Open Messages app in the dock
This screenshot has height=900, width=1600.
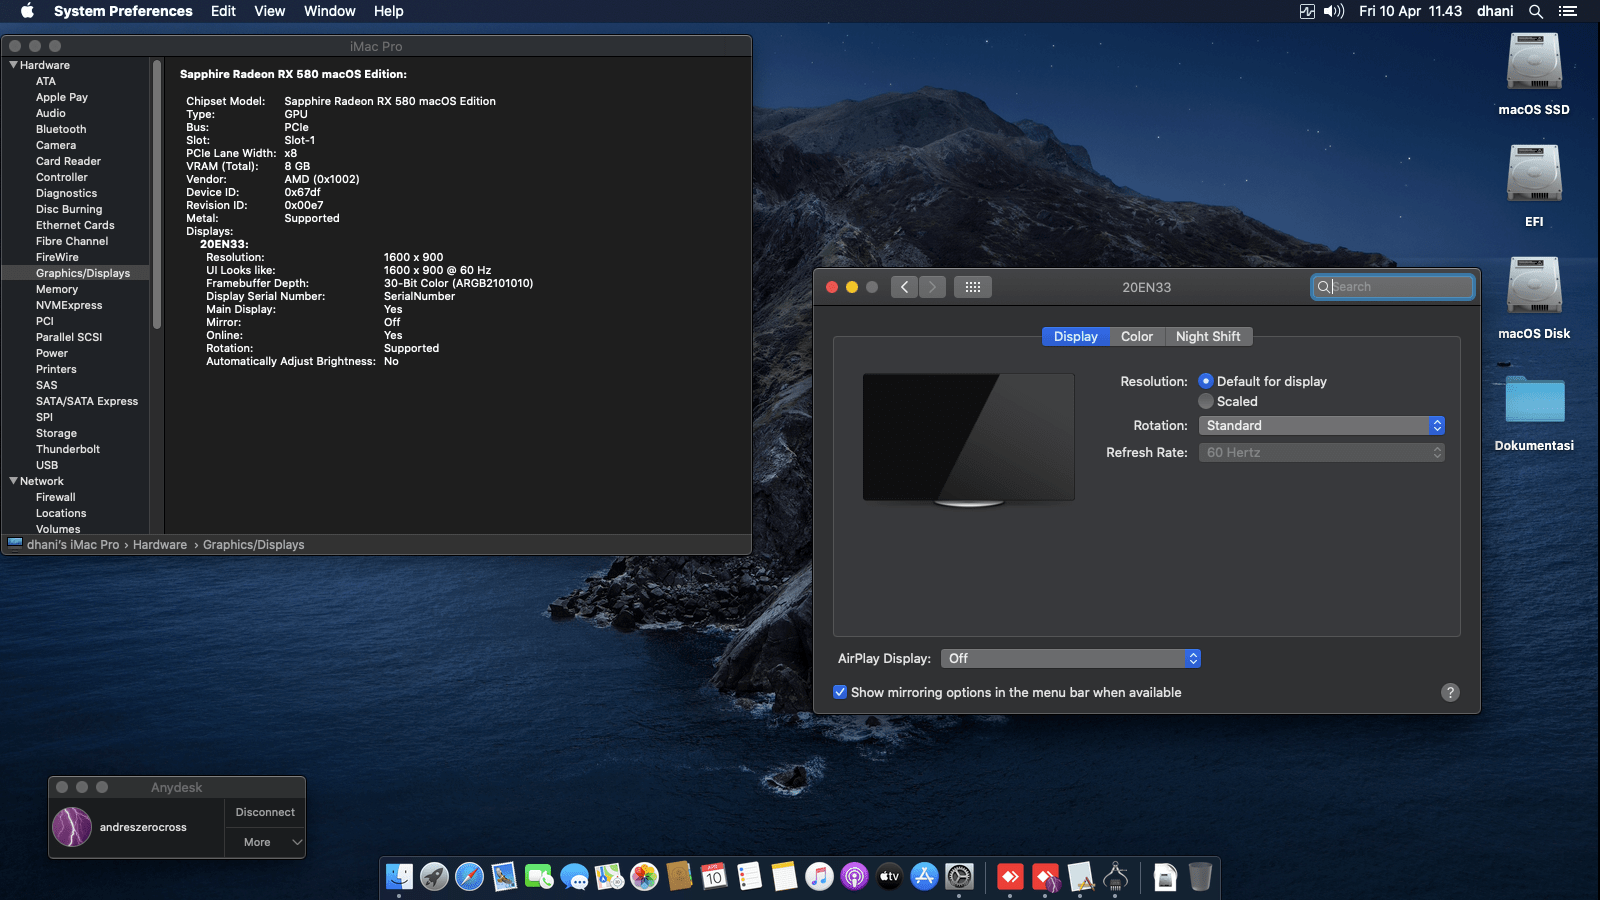[574, 877]
